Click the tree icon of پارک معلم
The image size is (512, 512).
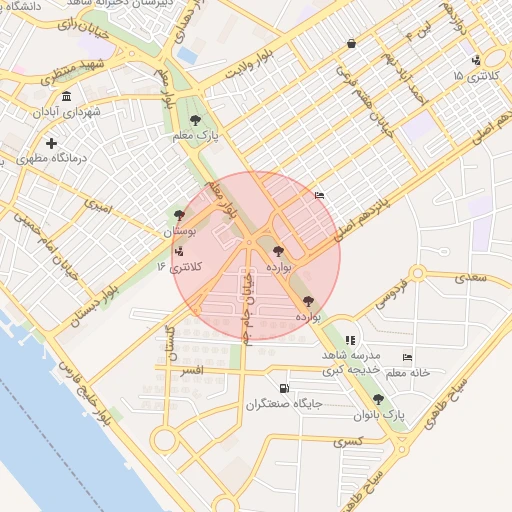click(x=195, y=120)
